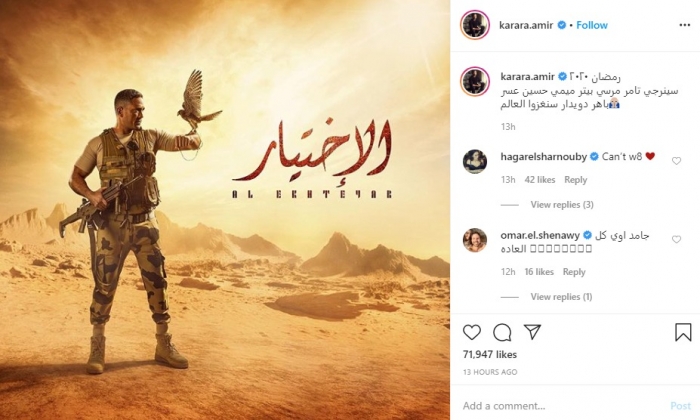Screen dimensions: 700x420
Task: View 42 likes on hagarelsharnouby's comment
Action: [x=540, y=180]
